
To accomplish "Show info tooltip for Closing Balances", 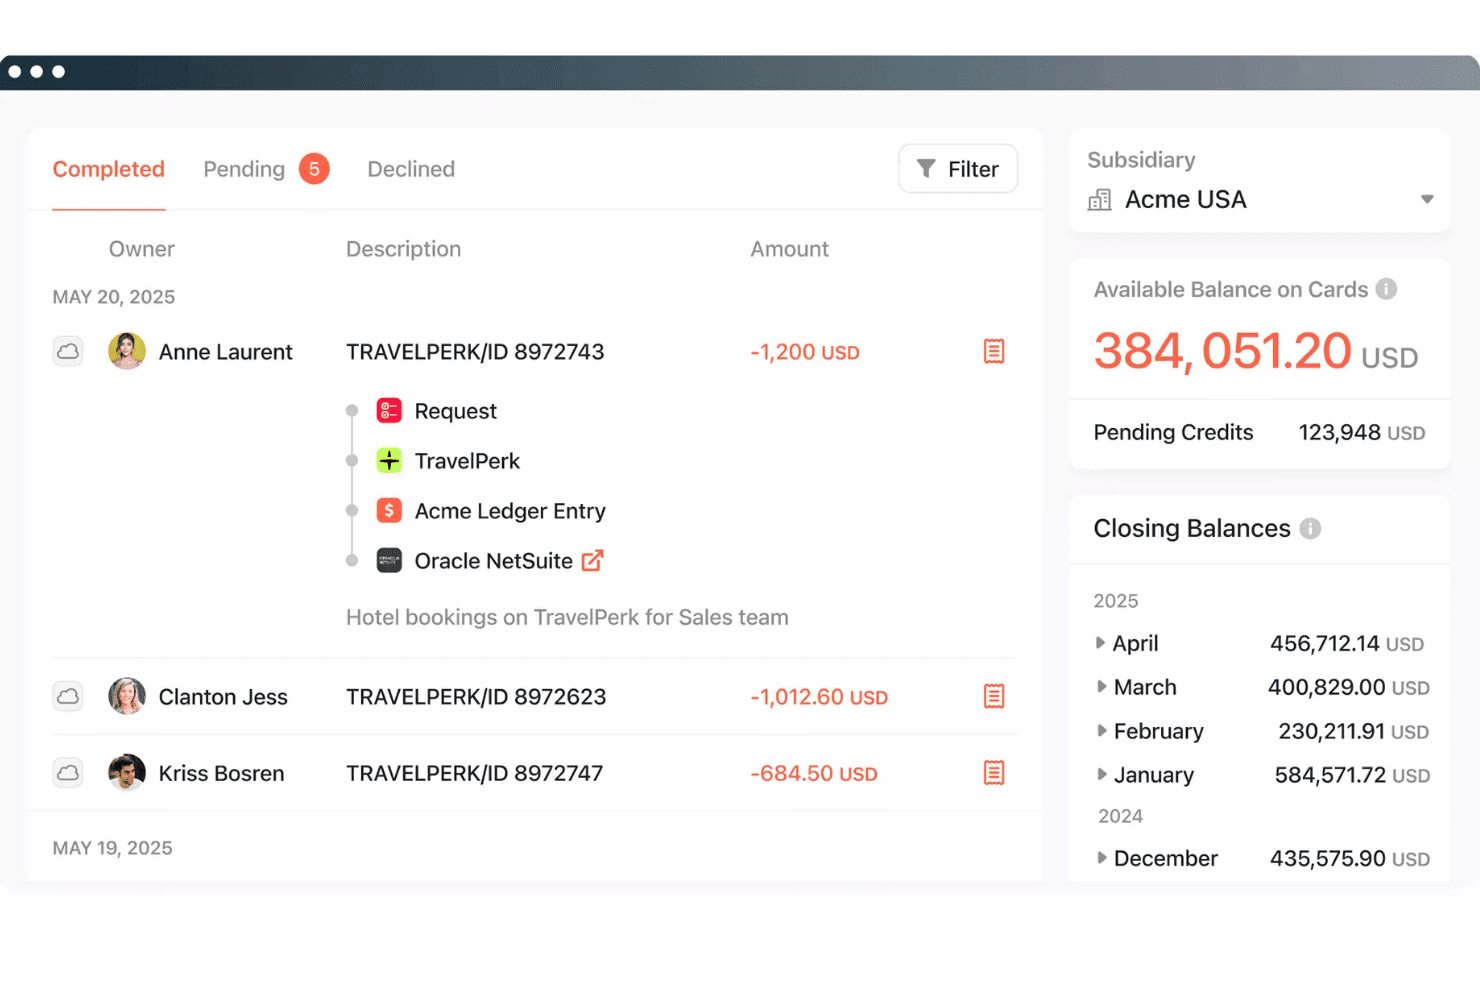I will [x=1310, y=528].
